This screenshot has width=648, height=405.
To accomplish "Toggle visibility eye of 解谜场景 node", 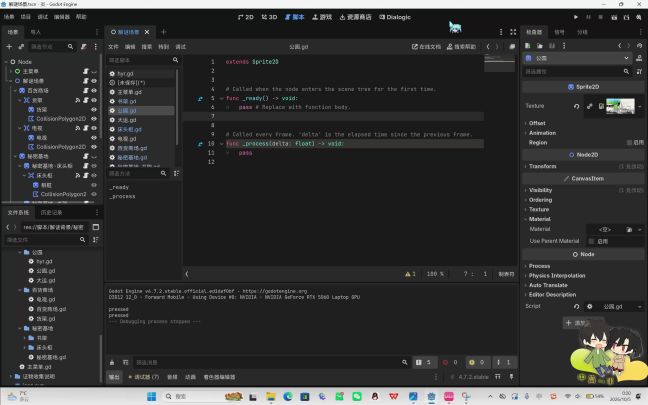I will [x=94, y=81].
